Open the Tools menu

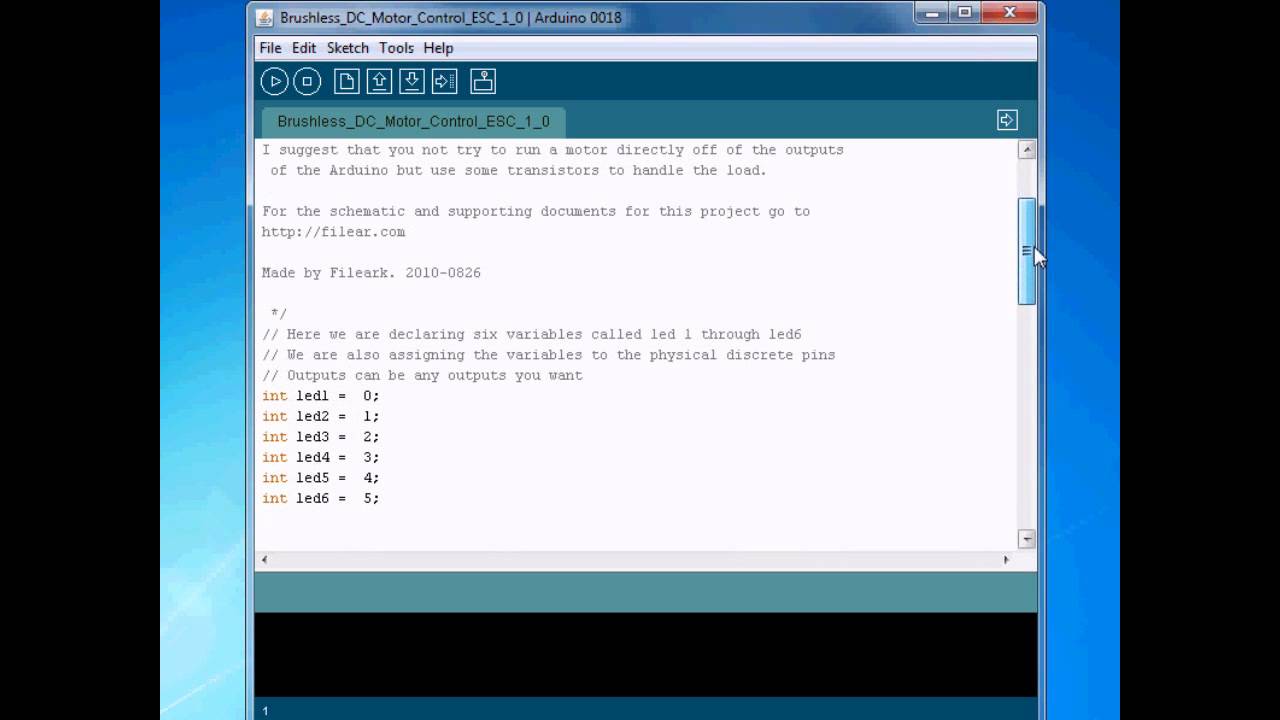click(396, 48)
